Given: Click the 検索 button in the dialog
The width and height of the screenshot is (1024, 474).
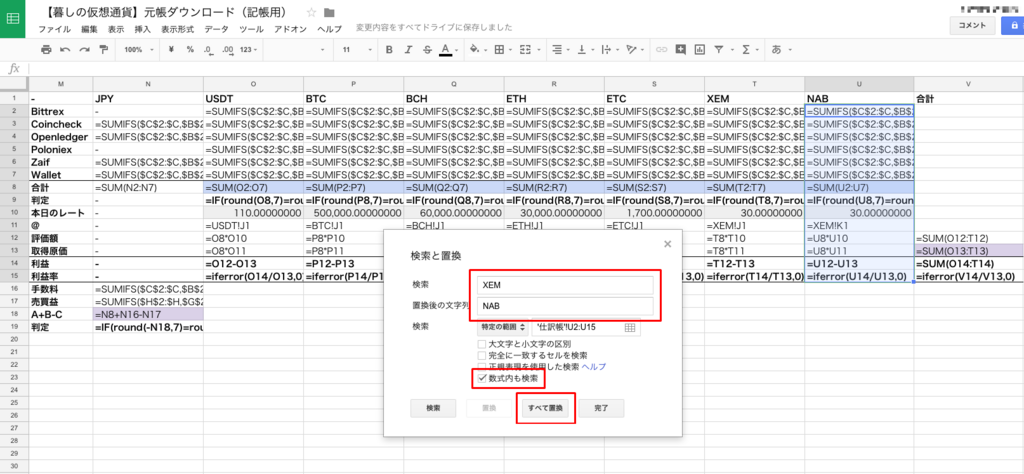Looking at the screenshot, I should pyautogui.click(x=433, y=408).
